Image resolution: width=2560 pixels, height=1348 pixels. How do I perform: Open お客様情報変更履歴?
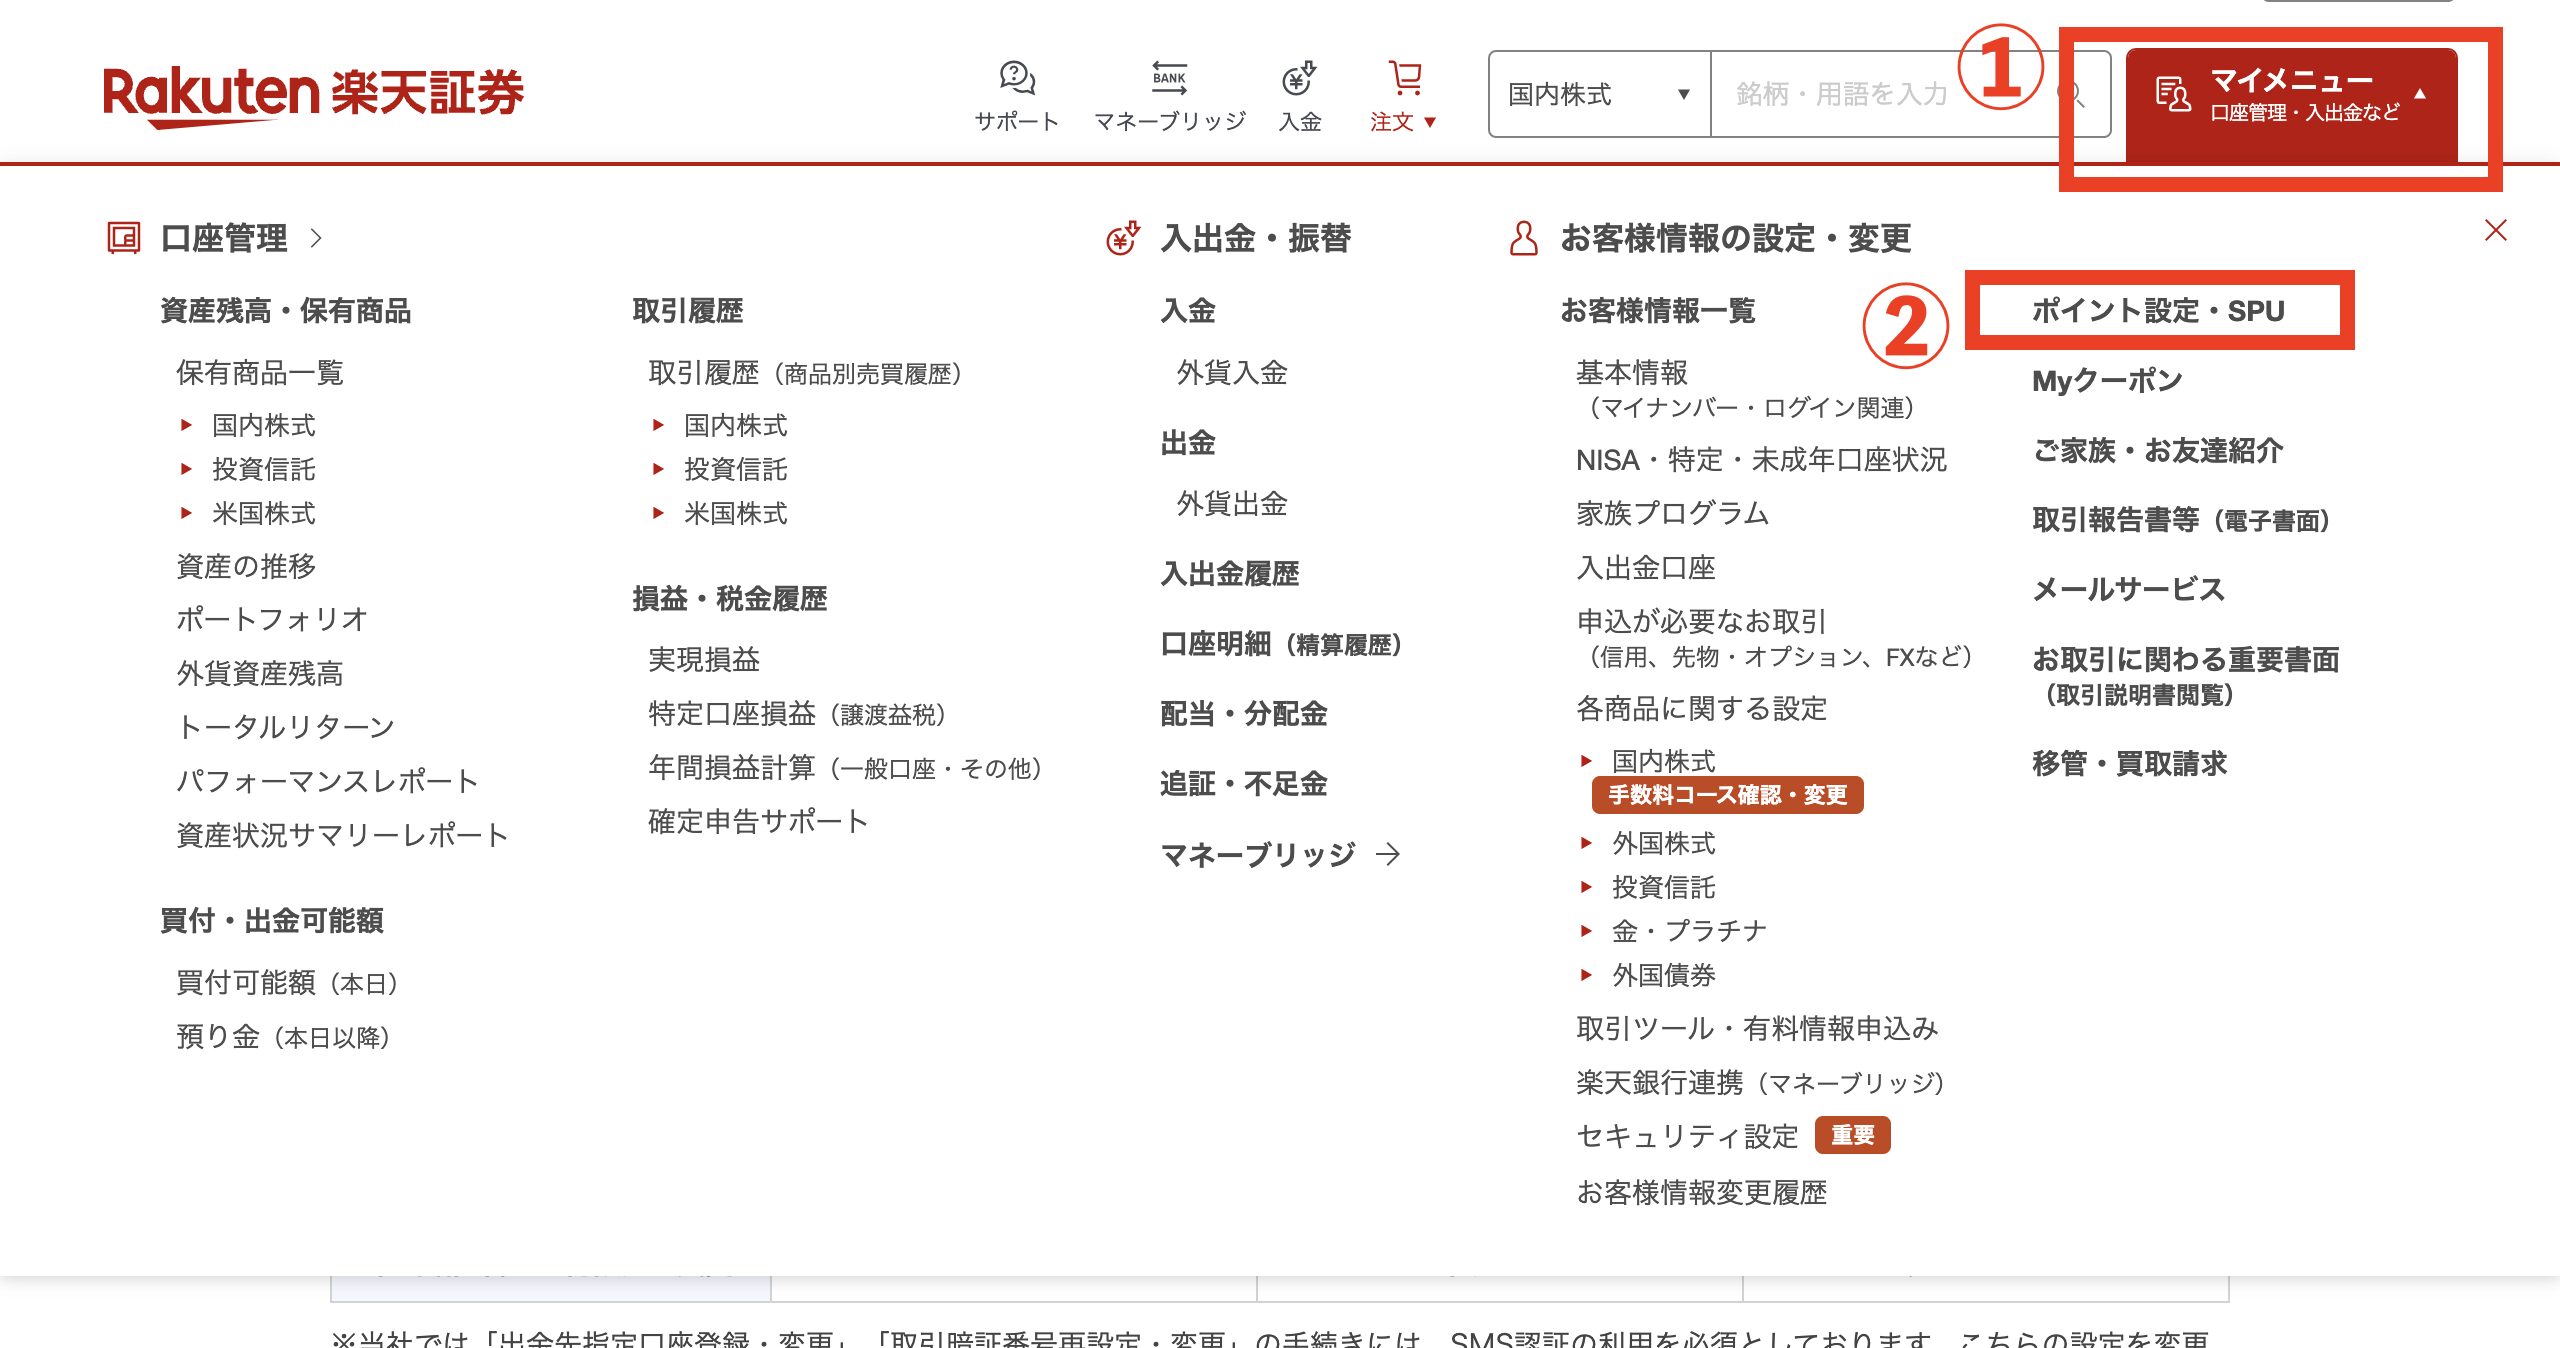pyautogui.click(x=1702, y=1192)
